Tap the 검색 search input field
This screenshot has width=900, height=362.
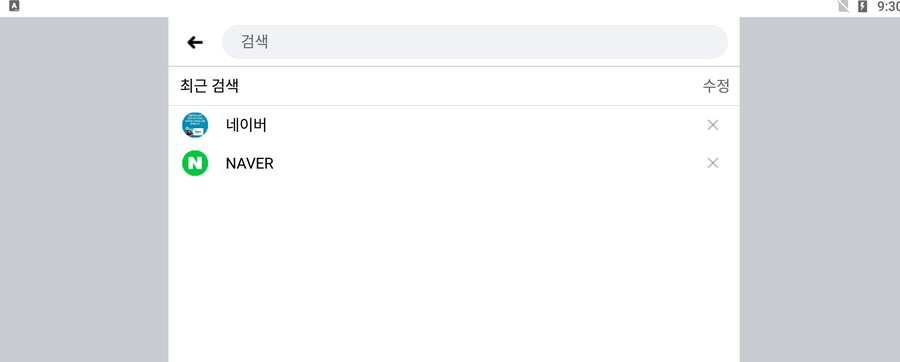(475, 42)
